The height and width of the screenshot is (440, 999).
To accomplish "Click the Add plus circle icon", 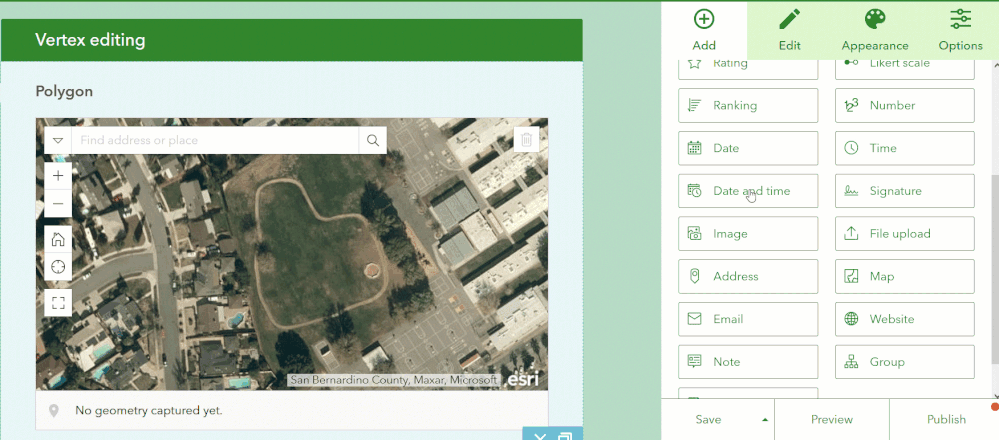I will click(703, 19).
